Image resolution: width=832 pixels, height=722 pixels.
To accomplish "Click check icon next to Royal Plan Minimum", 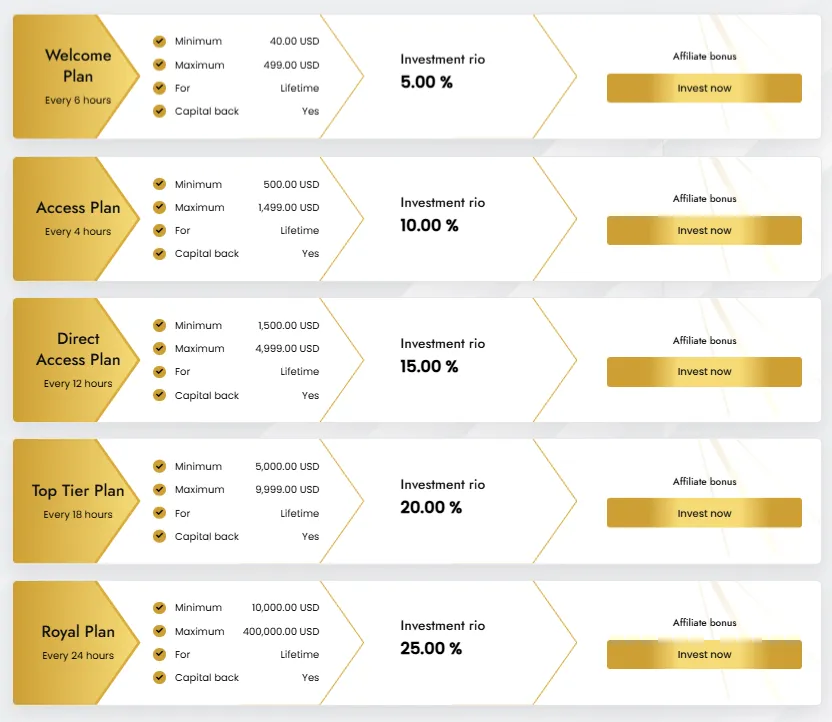I will click(x=159, y=607).
